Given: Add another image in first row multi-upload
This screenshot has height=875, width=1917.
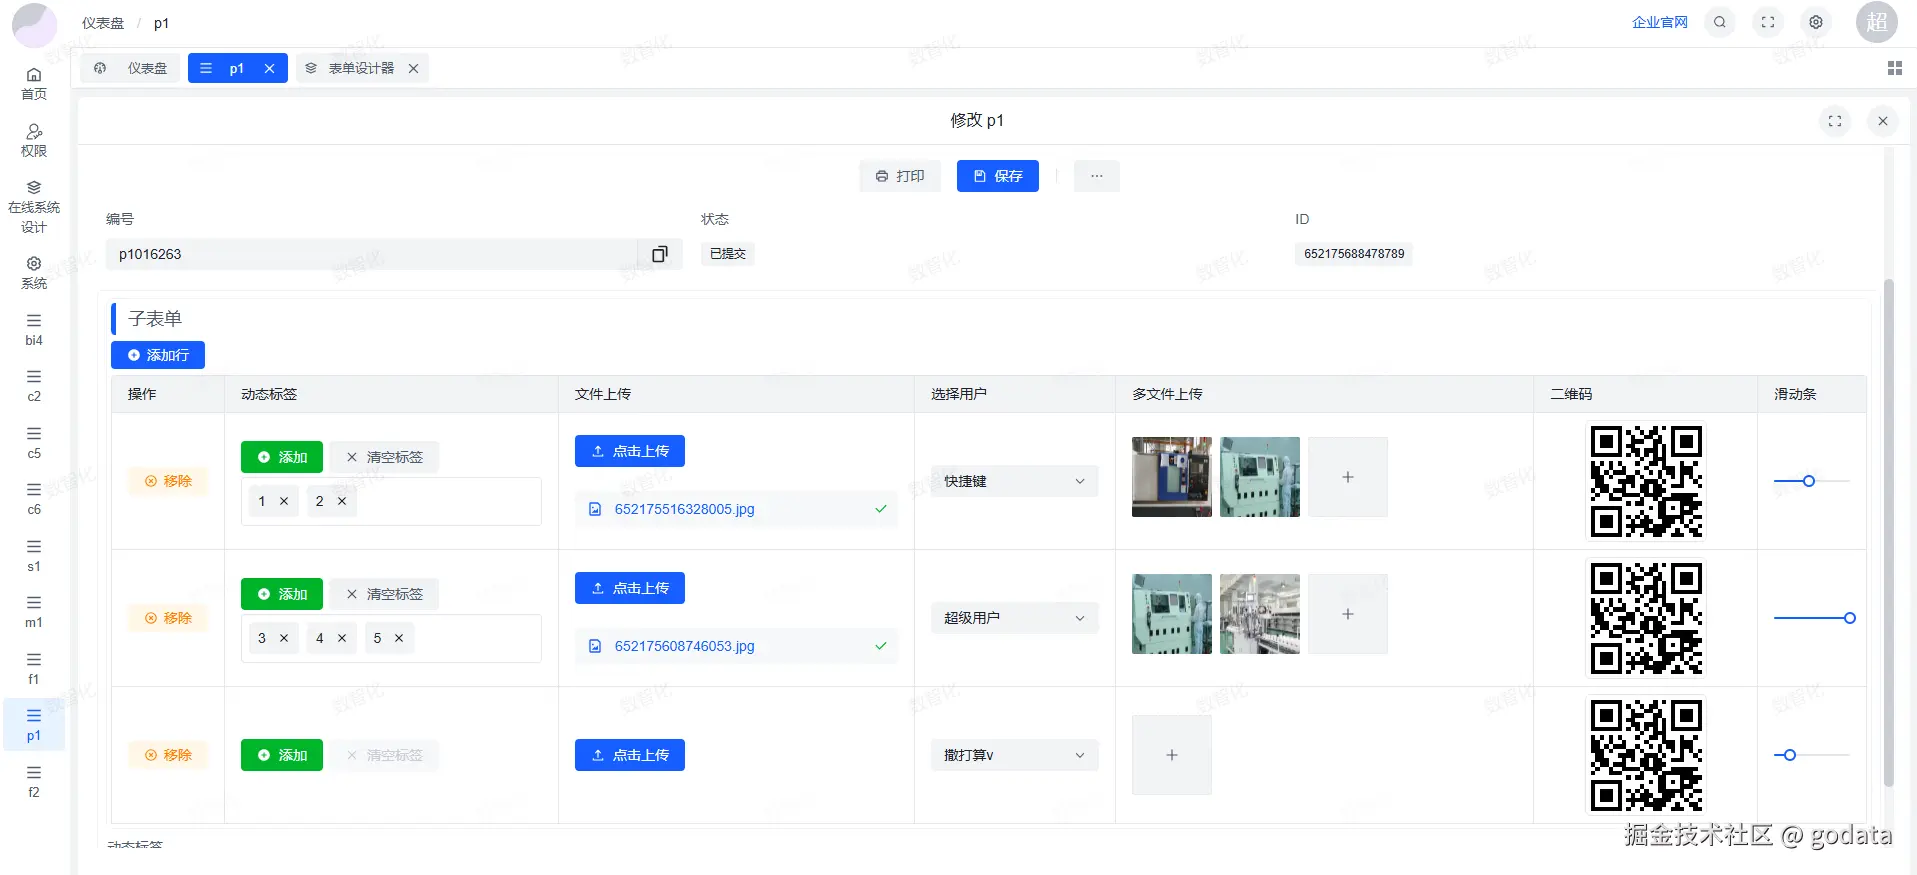Looking at the screenshot, I should point(1348,477).
